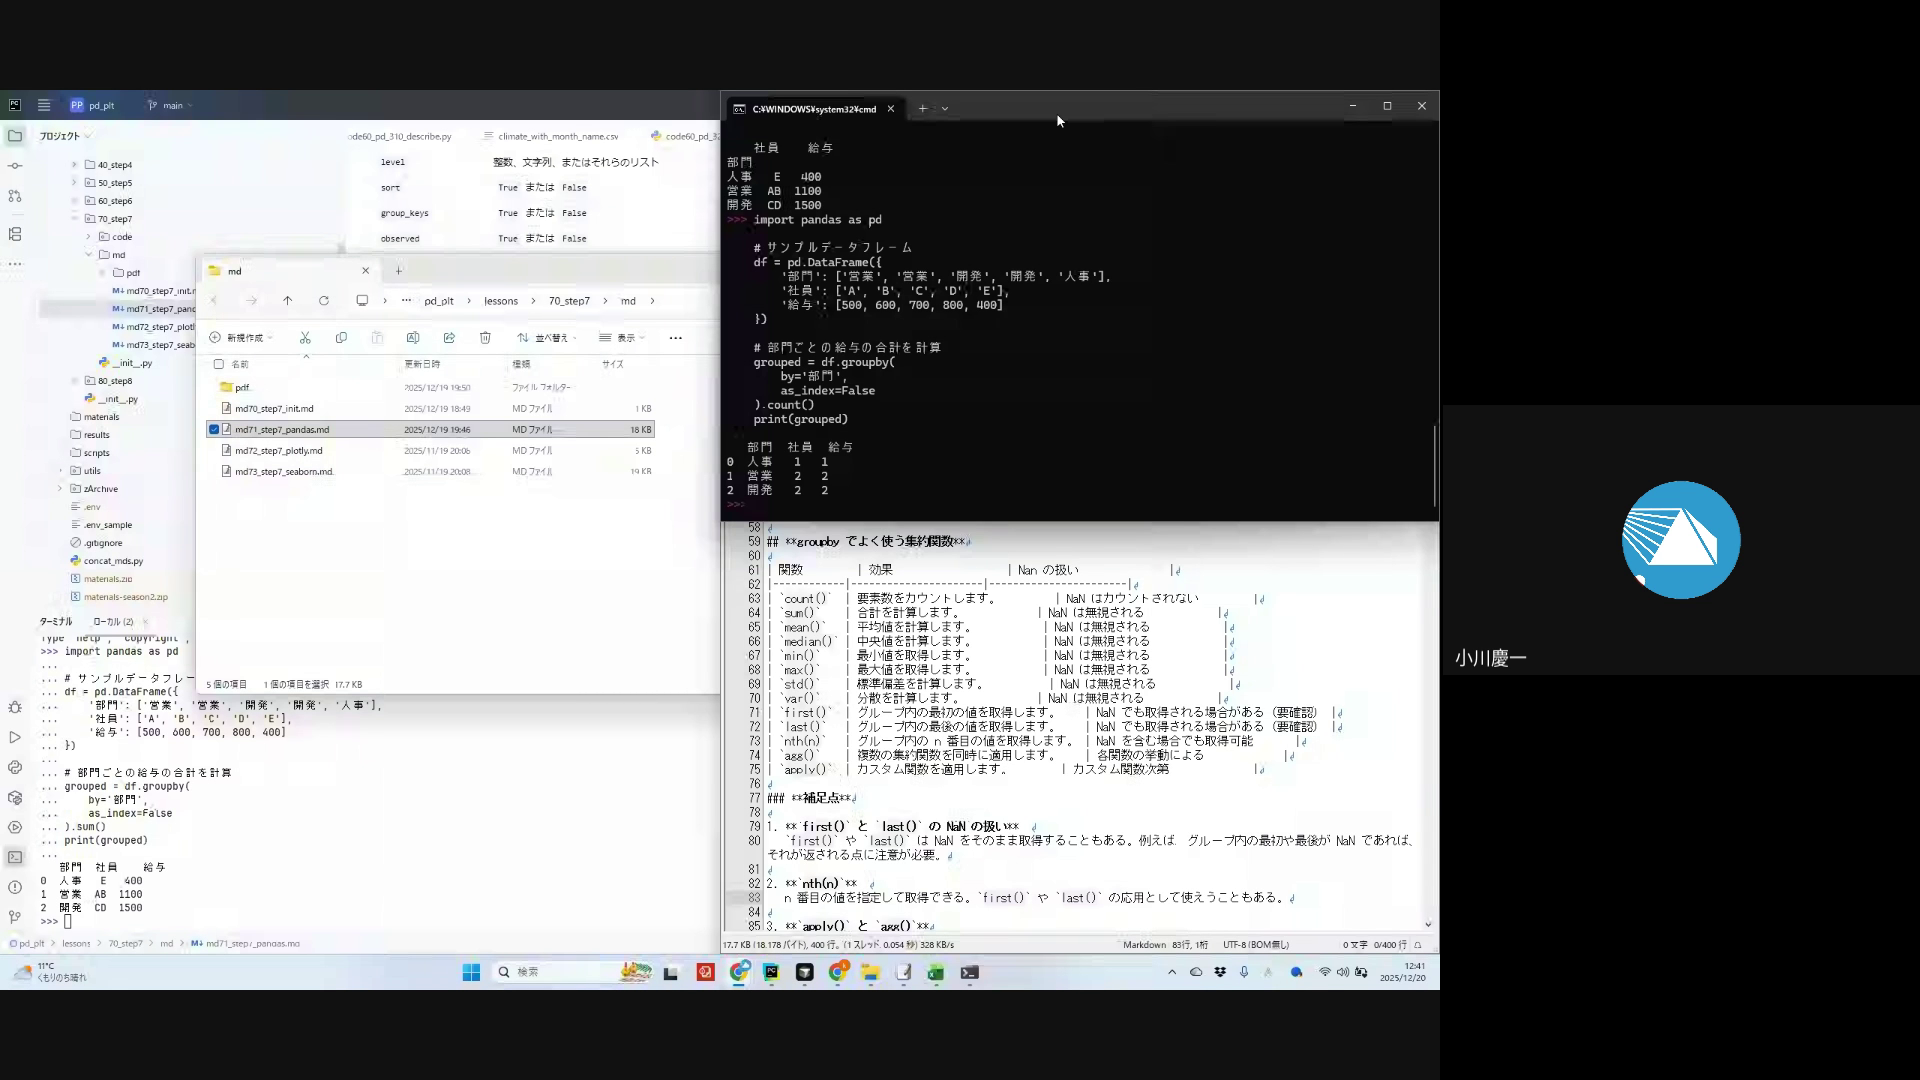Refresh the md folder view
This screenshot has height=1080, width=1920.
(324, 301)
